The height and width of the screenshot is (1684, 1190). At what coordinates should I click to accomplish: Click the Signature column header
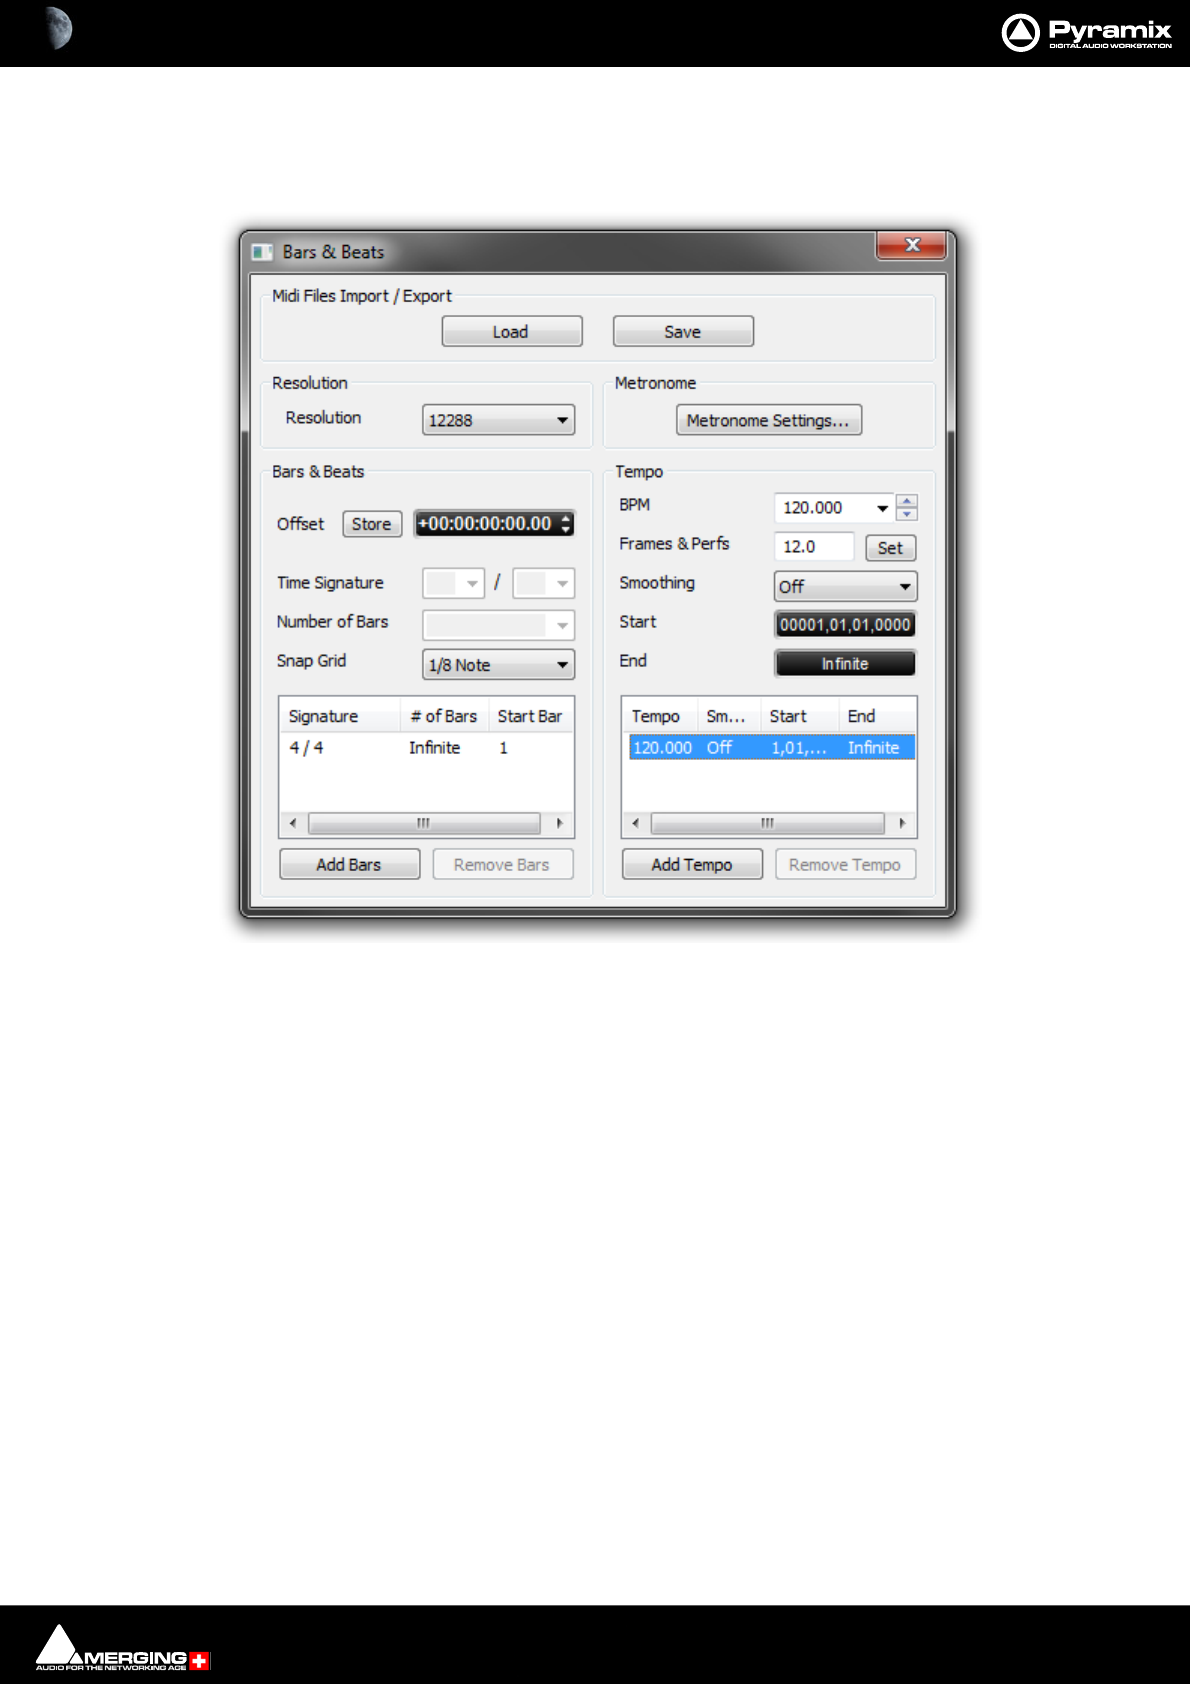click(340, 716)
